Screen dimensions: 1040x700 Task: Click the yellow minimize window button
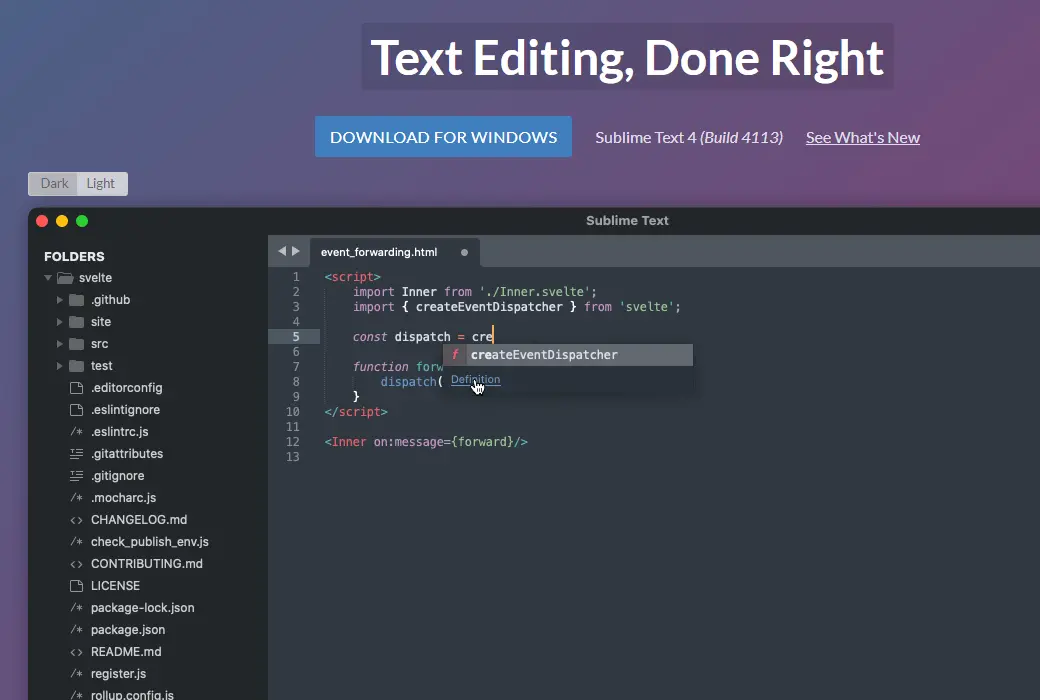[x=62, y=221]
